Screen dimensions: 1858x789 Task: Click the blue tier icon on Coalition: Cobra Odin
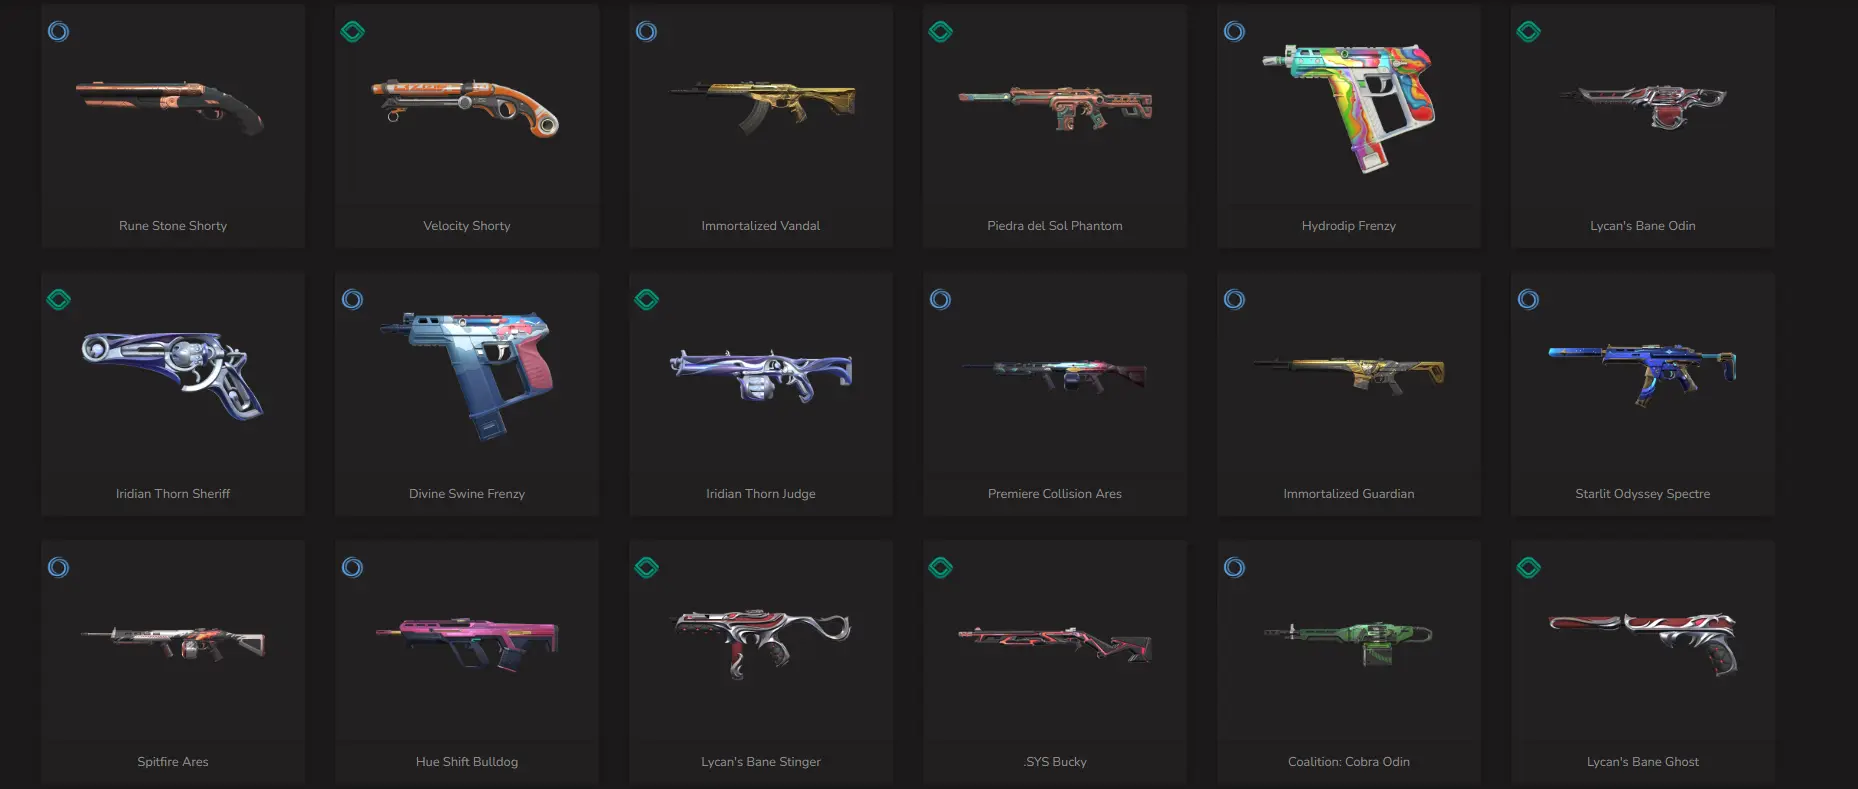click(1235, 568)
